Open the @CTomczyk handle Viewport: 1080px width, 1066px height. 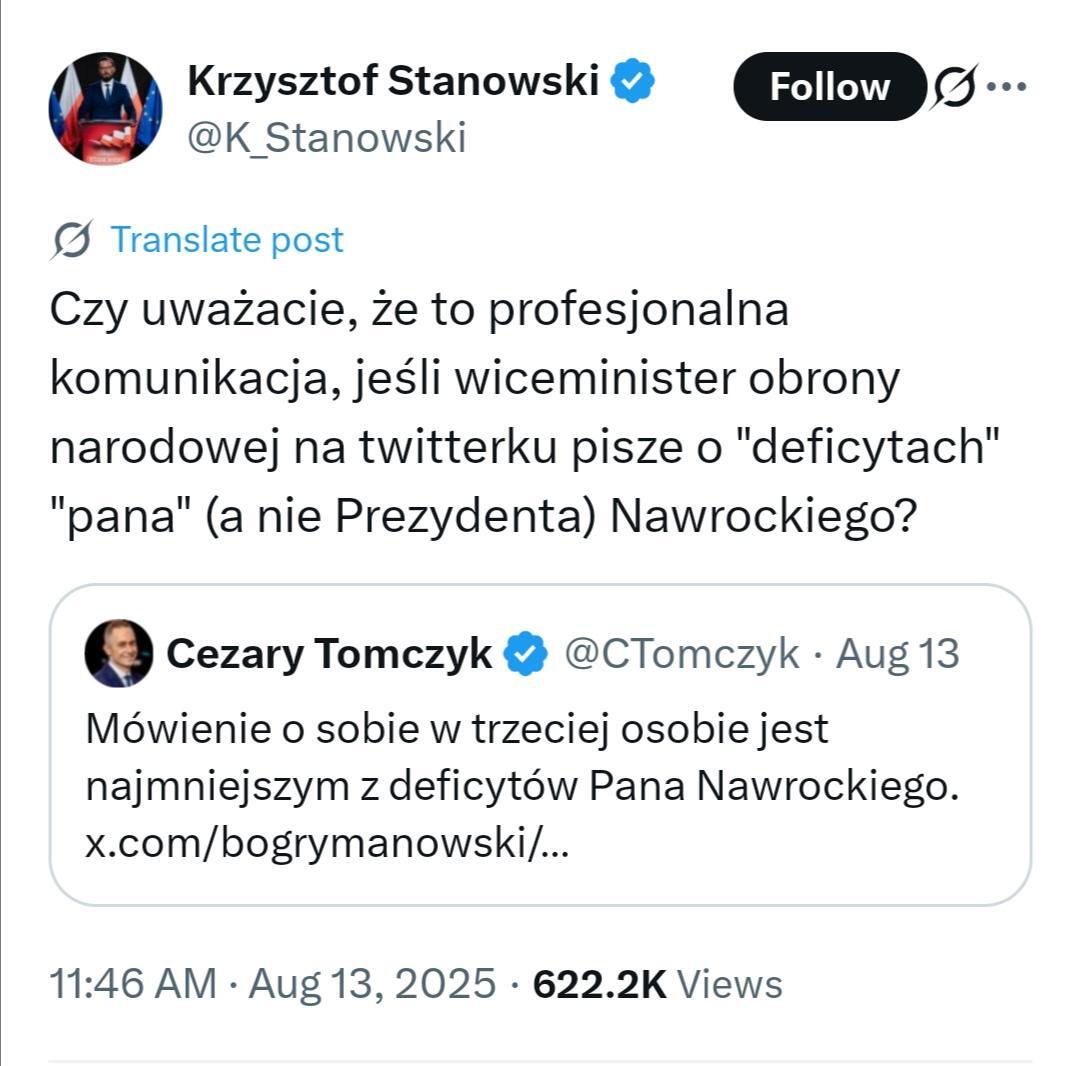point(682,654)
